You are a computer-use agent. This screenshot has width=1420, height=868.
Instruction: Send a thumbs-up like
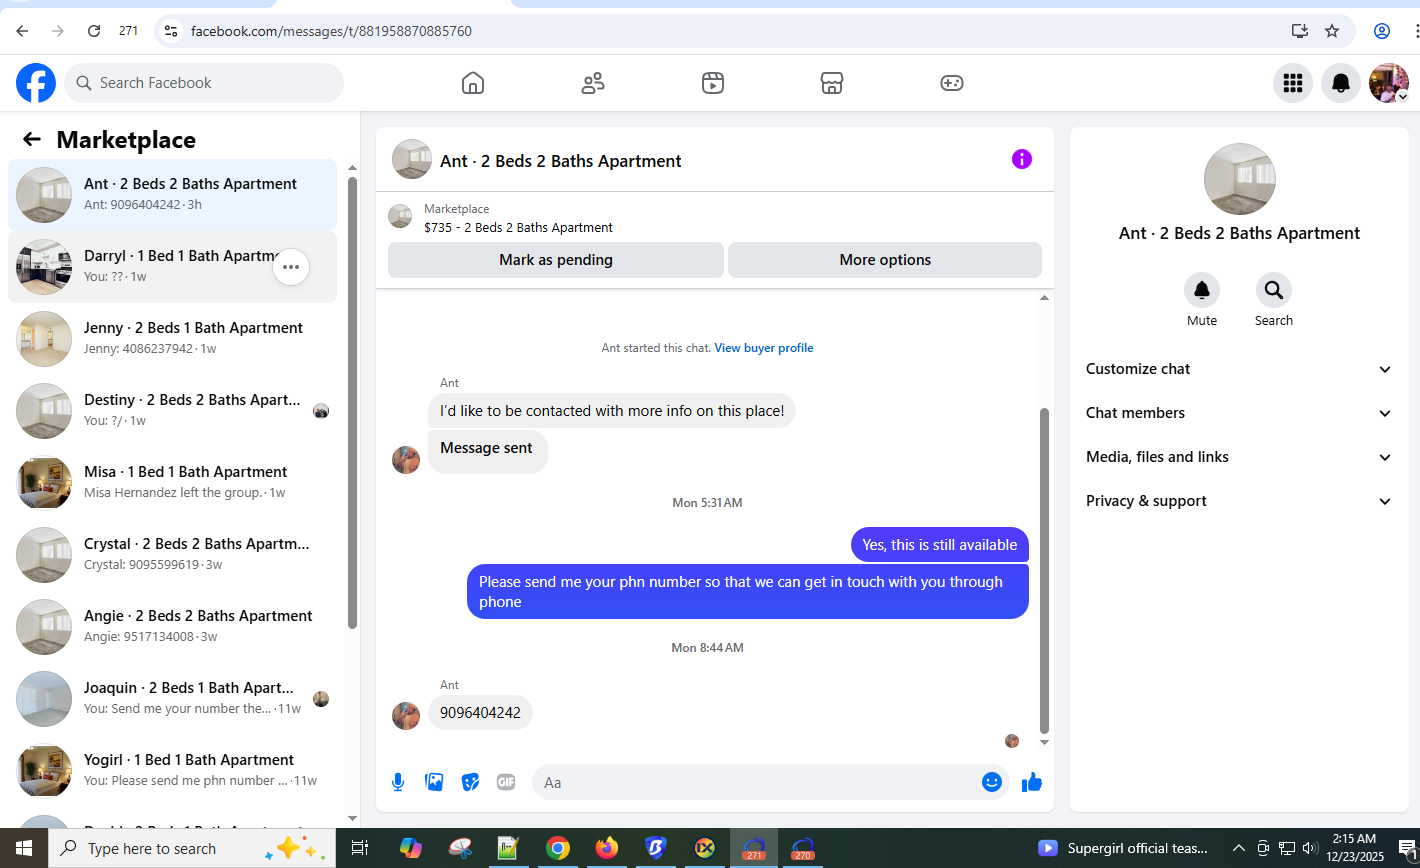pos(1032,782)
